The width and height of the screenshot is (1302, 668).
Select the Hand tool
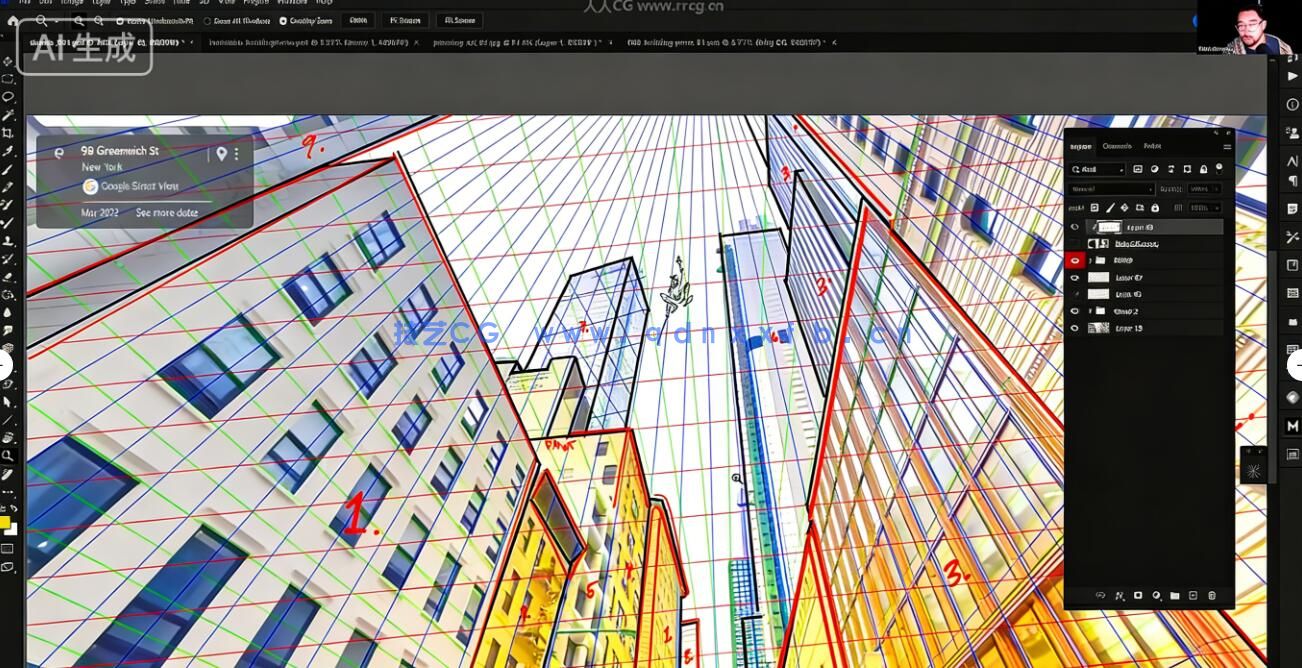pyautogui.click(x=8, y=438)
